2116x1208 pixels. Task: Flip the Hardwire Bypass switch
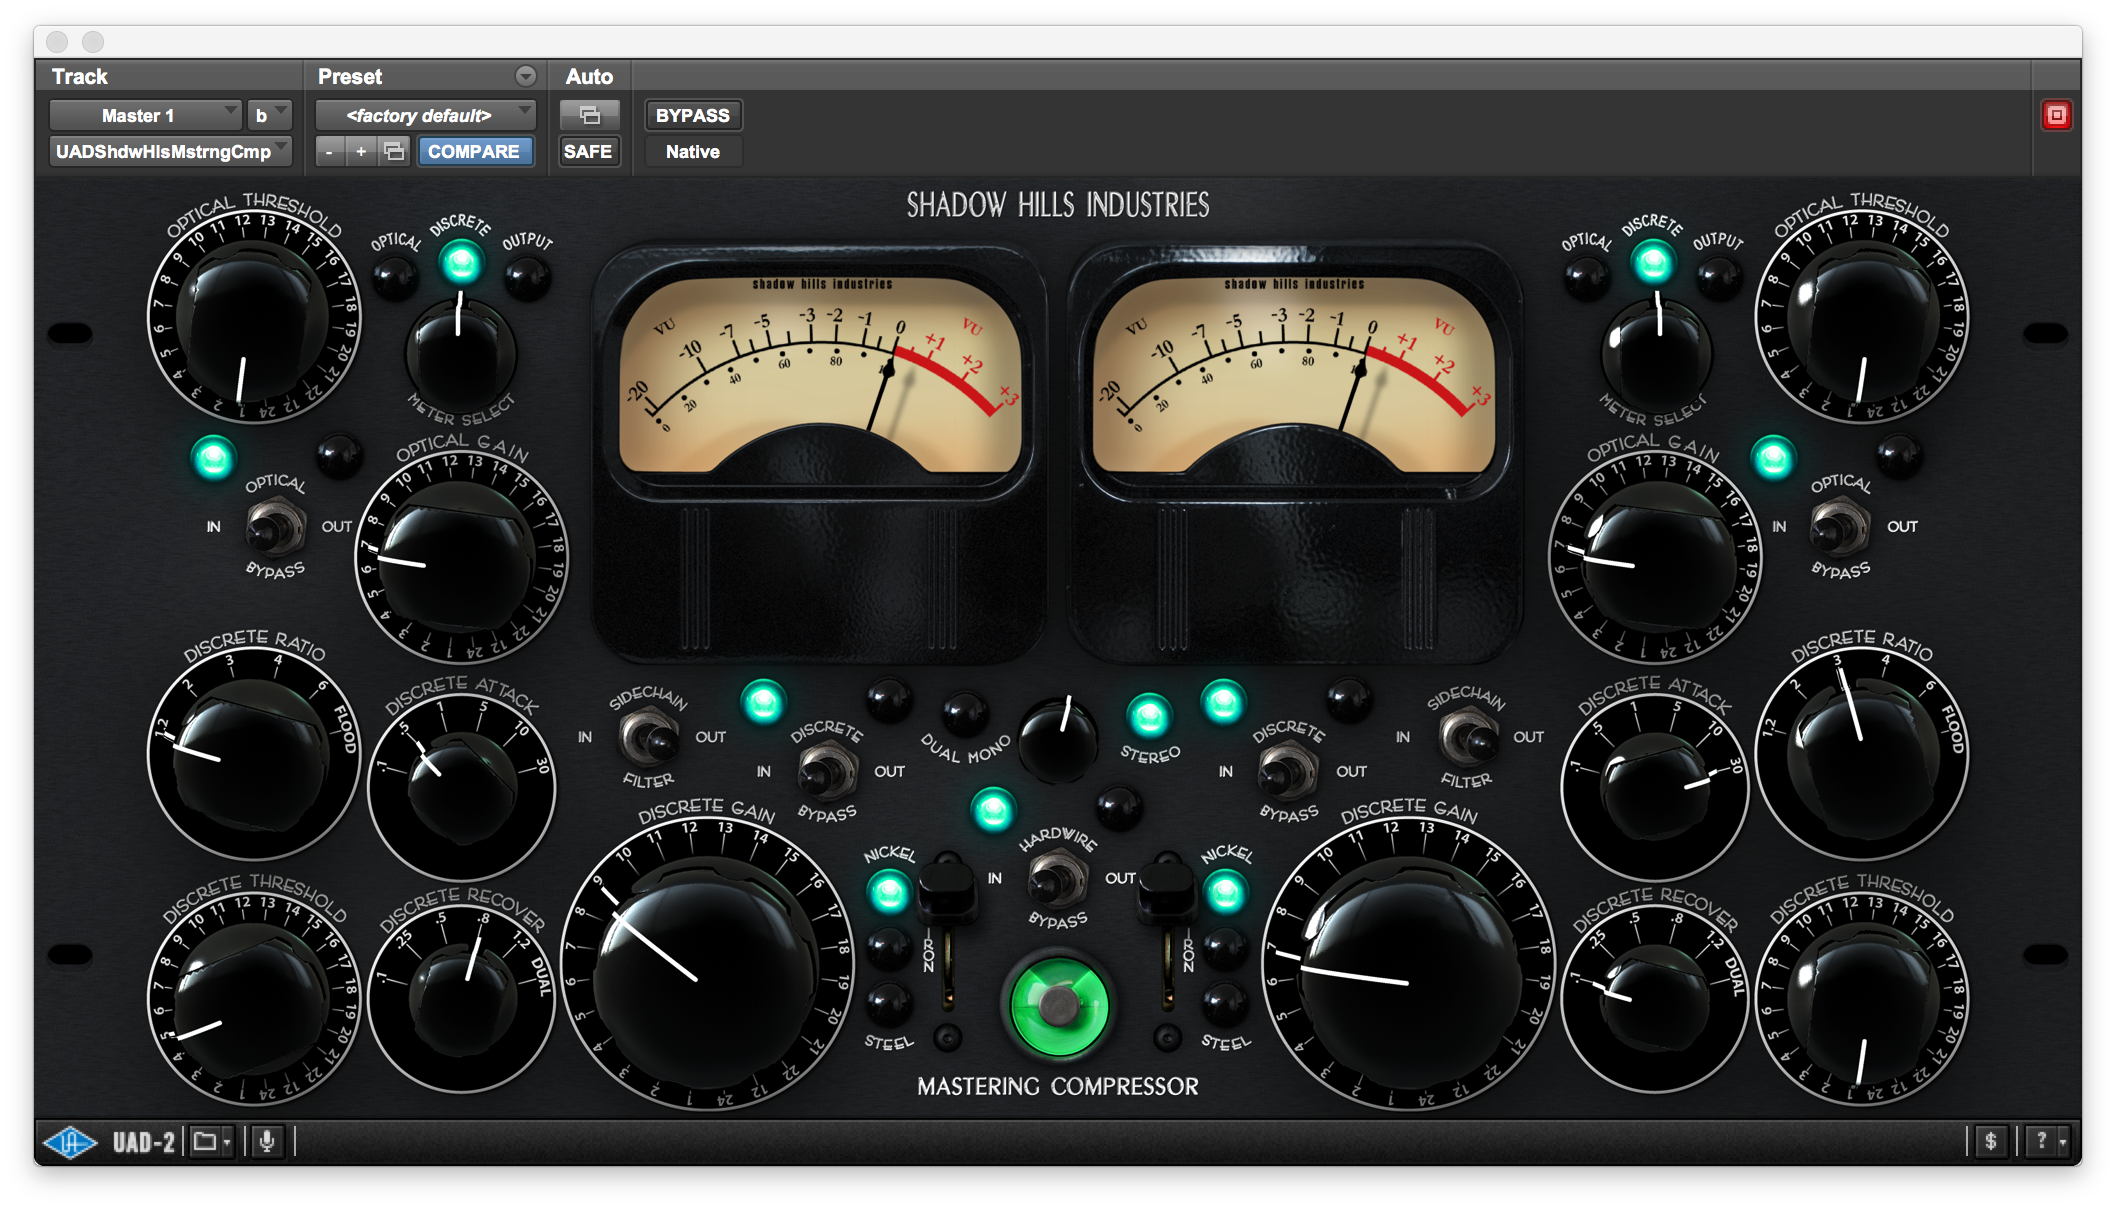pyautogui.click(x=1057, y=879)
